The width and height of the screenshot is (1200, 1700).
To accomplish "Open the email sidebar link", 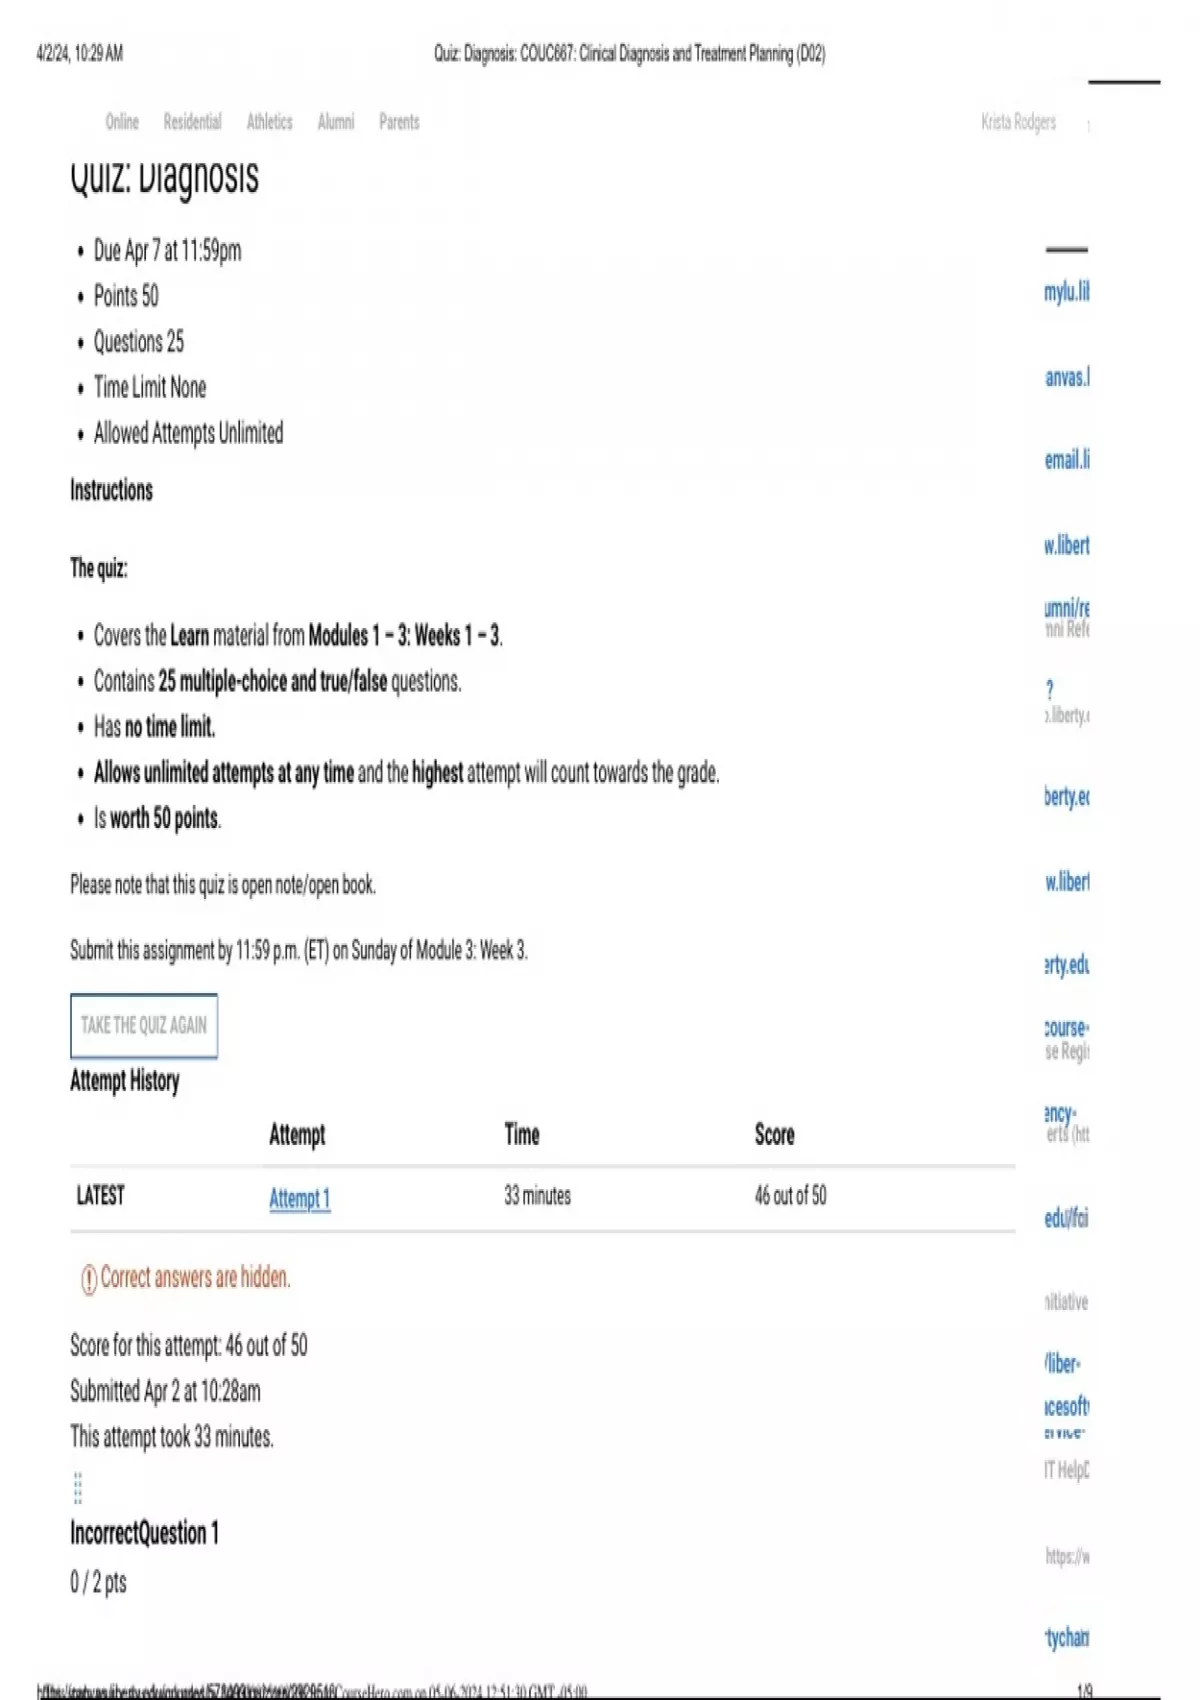I will click(x=1067, y=460).
